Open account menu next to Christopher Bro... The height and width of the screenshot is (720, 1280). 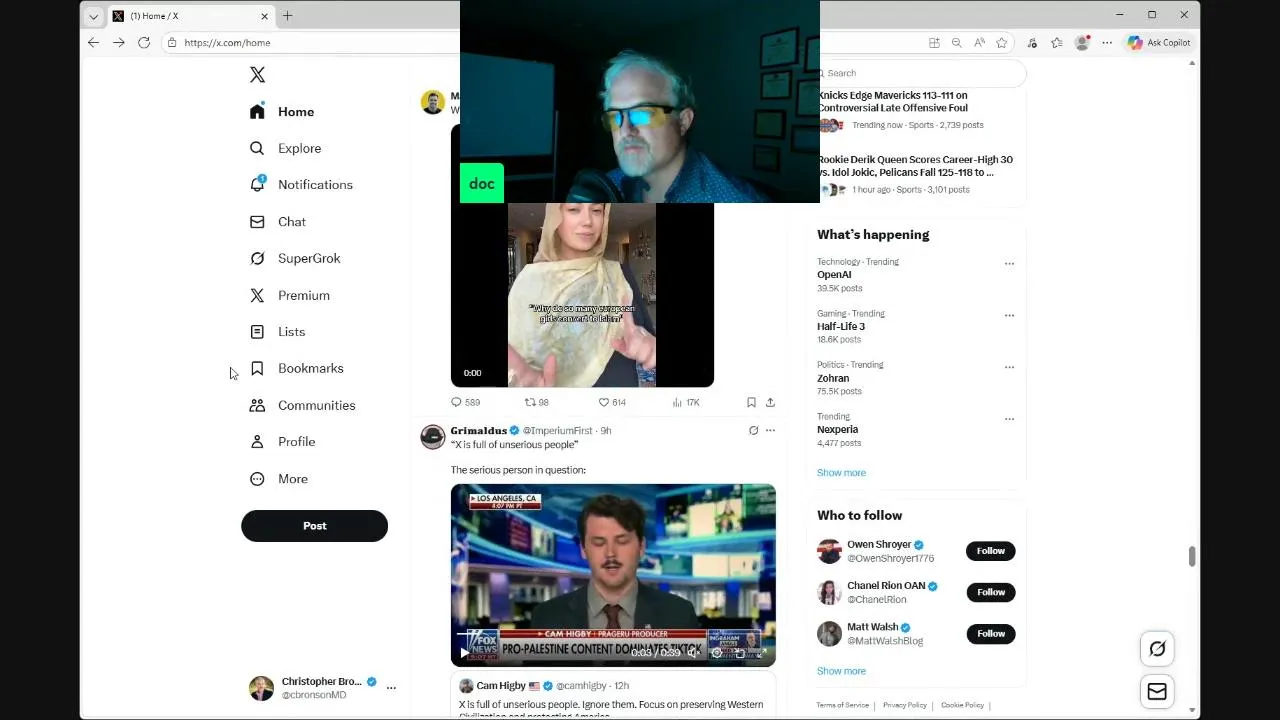click(x=391, y=688)
